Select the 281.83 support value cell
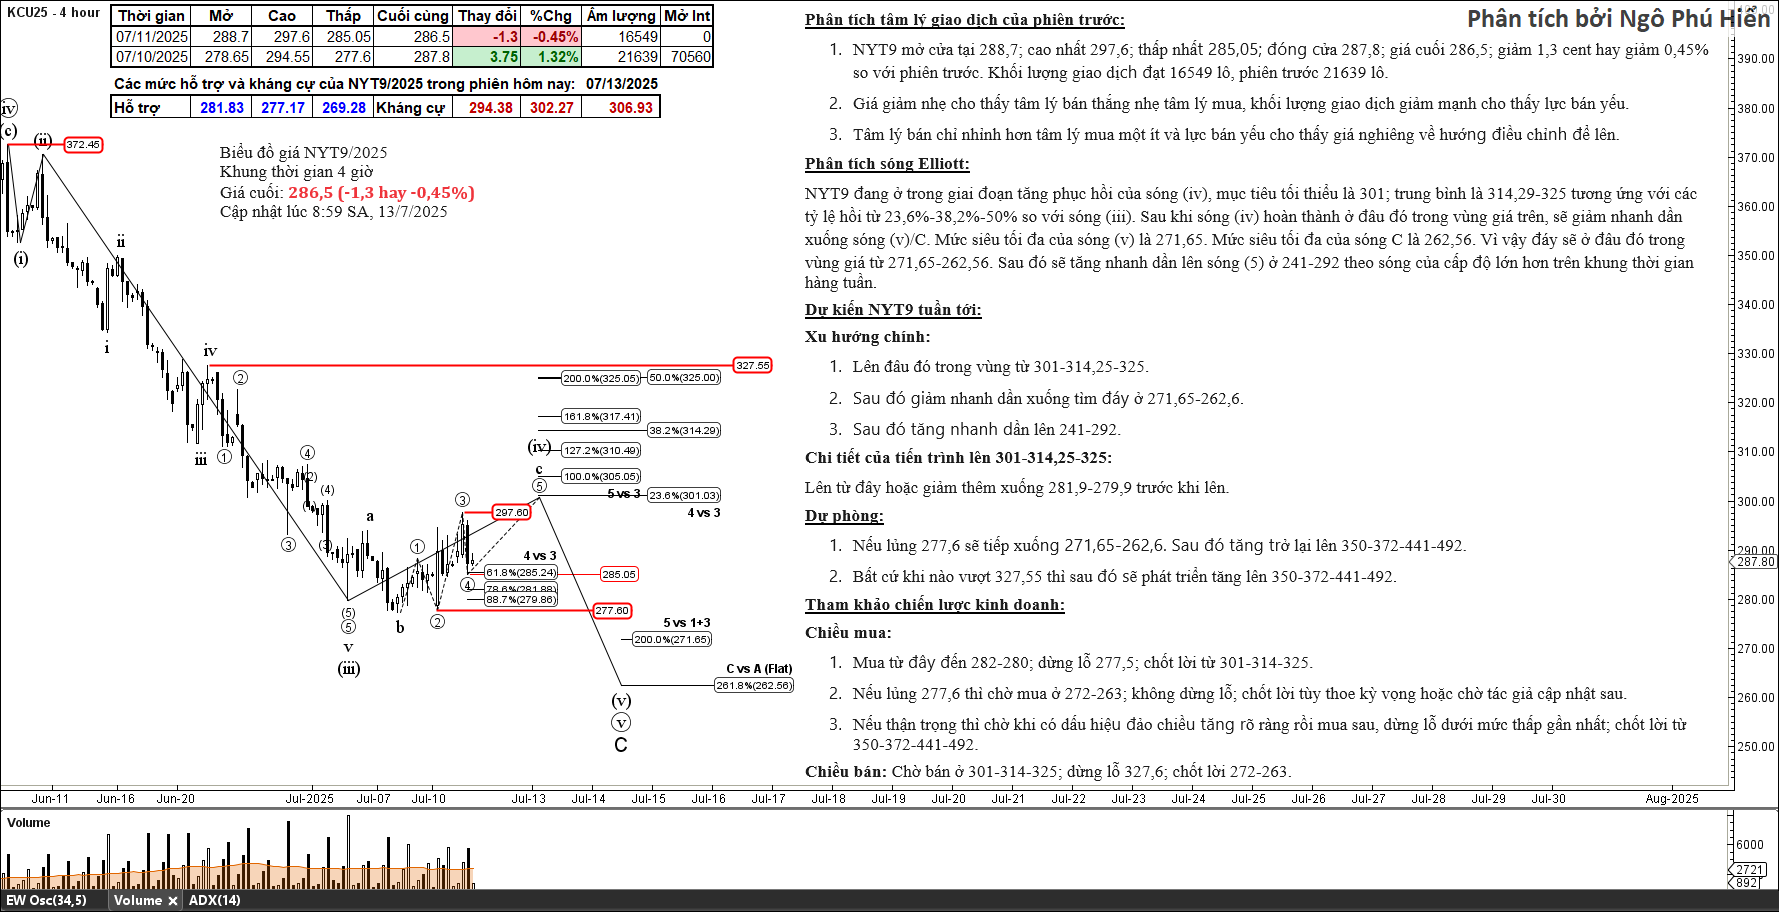Viewport: 1779px width, 912px height. point(221,107)
